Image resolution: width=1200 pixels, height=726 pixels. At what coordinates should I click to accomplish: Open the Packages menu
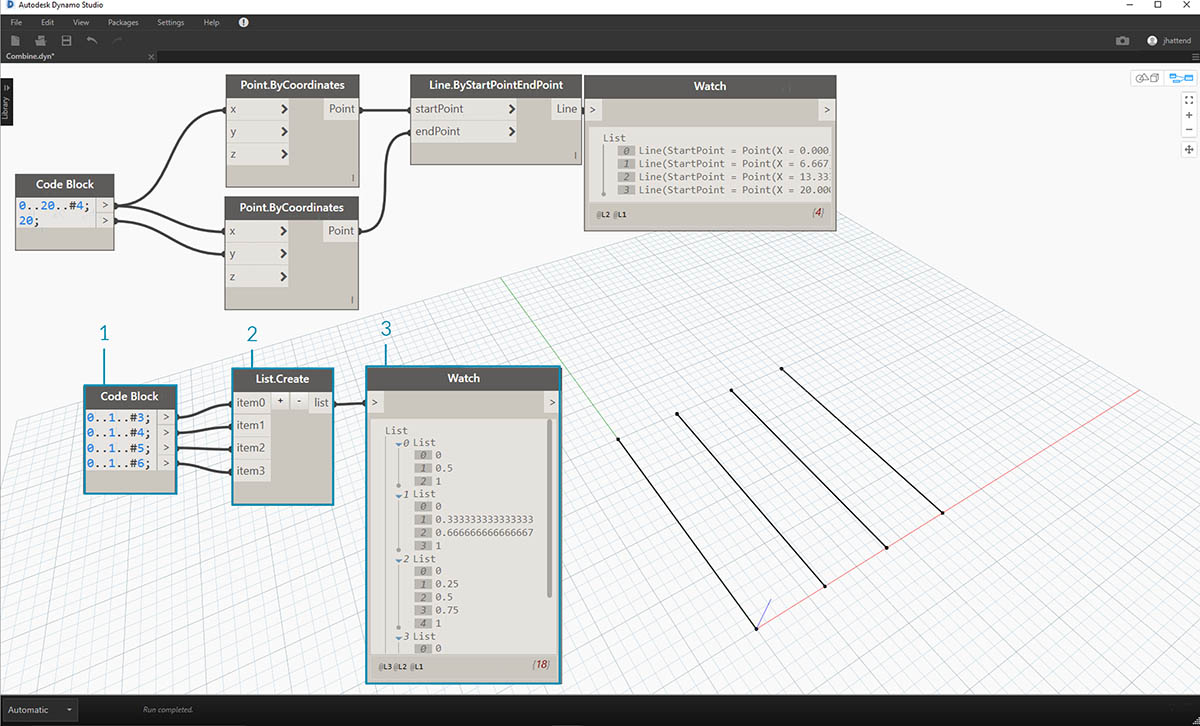pyautogui.click(x=123, y=22)
